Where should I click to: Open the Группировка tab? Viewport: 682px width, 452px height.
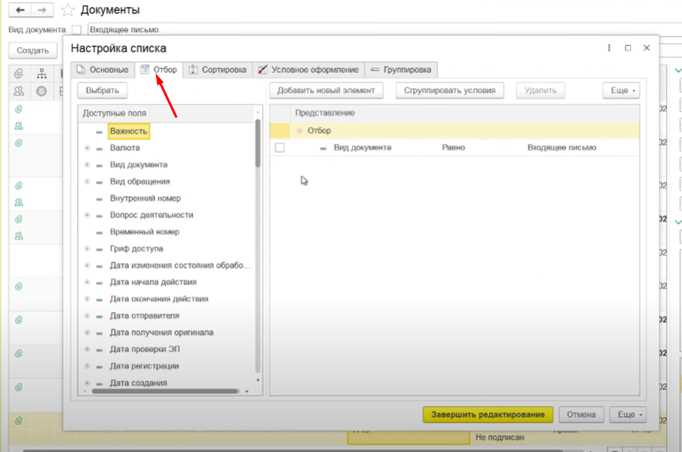point(401,70)
